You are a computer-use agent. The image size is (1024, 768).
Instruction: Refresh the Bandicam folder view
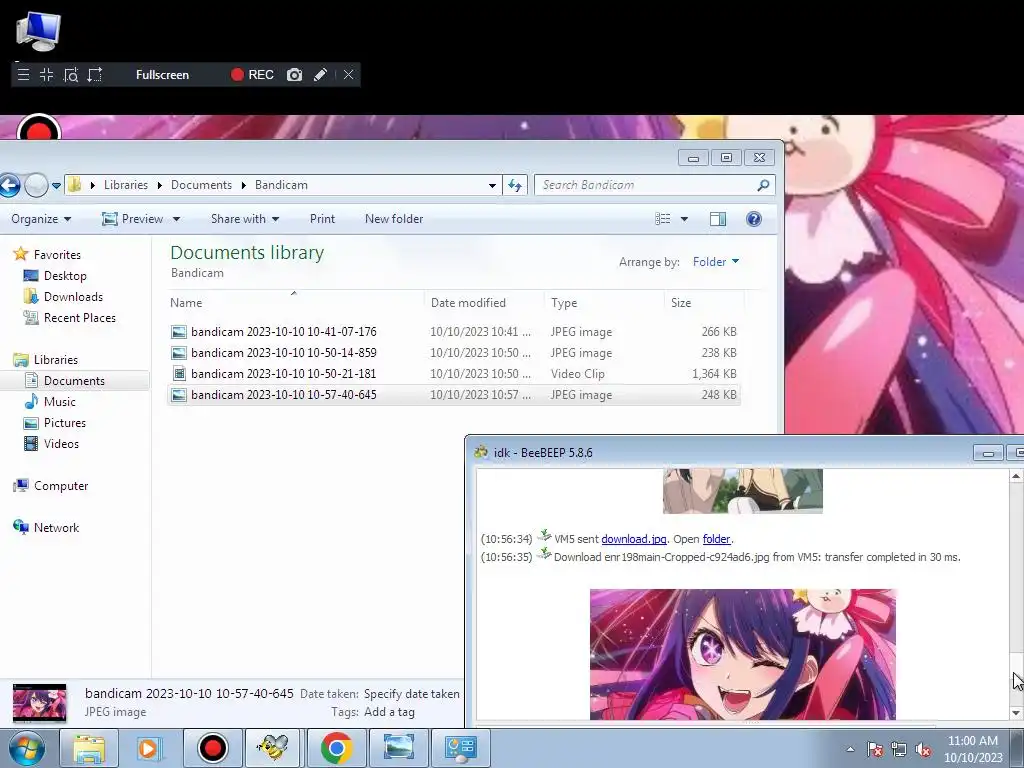coord(515,185)
